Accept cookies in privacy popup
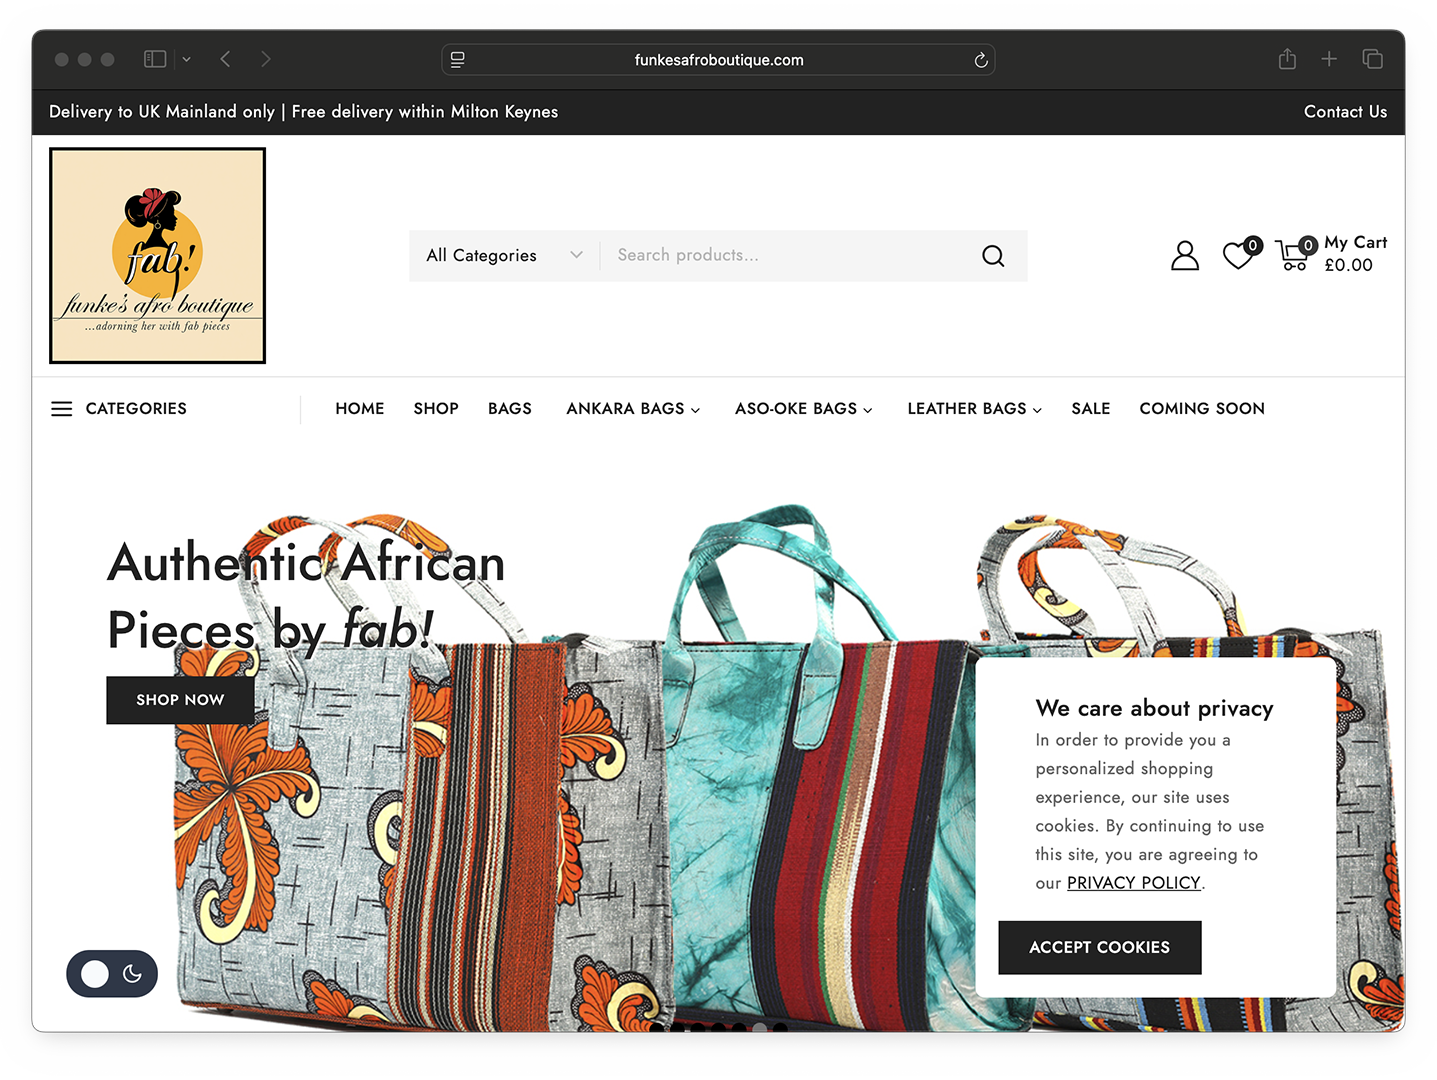 pos(1100,947)
